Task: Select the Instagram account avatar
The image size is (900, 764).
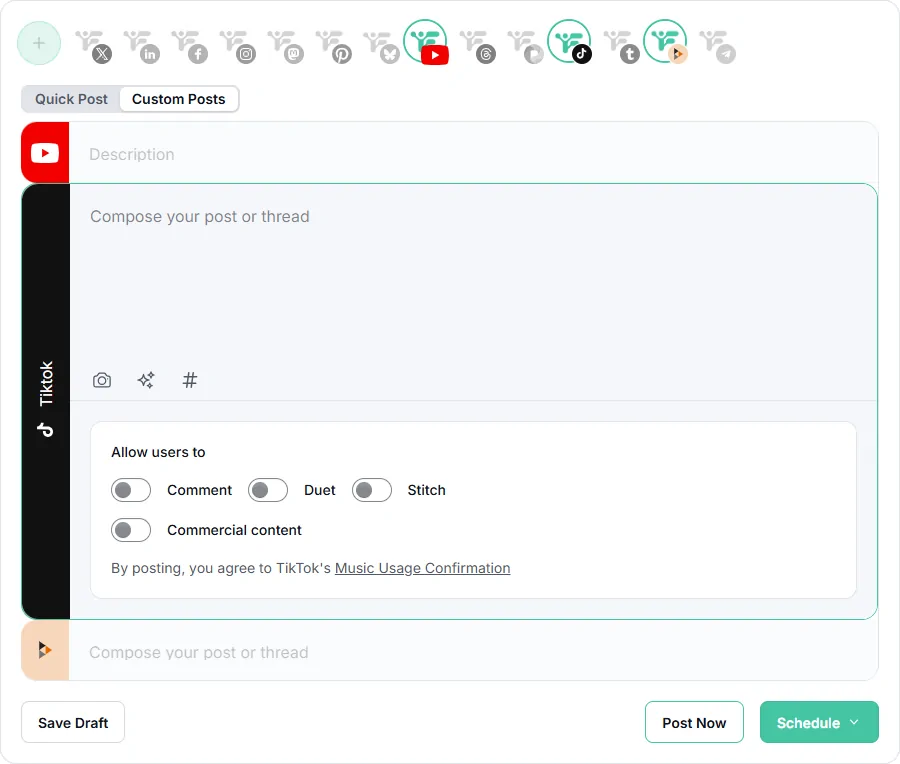Action: tap(238, 46)
